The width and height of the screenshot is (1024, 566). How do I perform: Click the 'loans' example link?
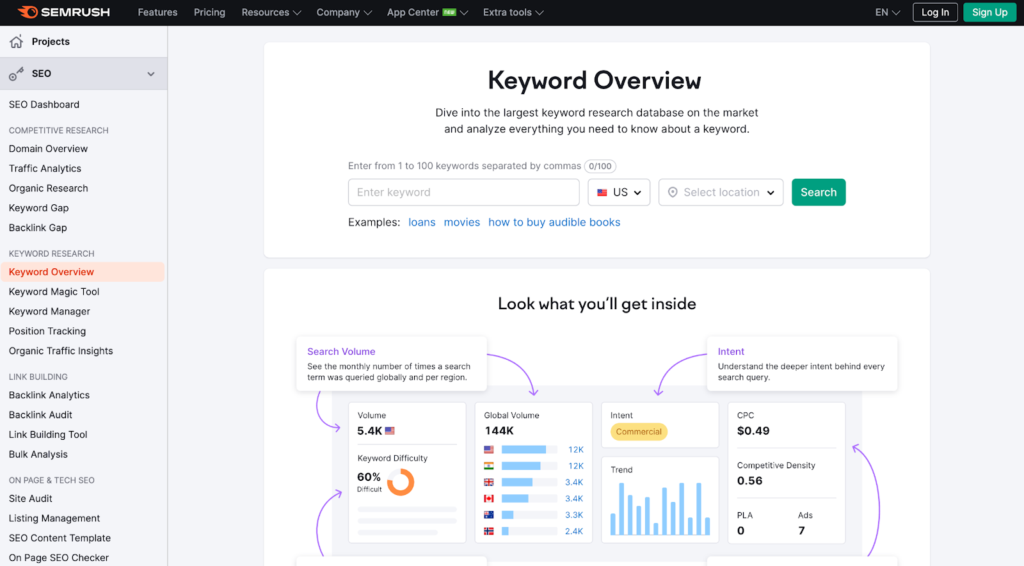tap(422, 222)
